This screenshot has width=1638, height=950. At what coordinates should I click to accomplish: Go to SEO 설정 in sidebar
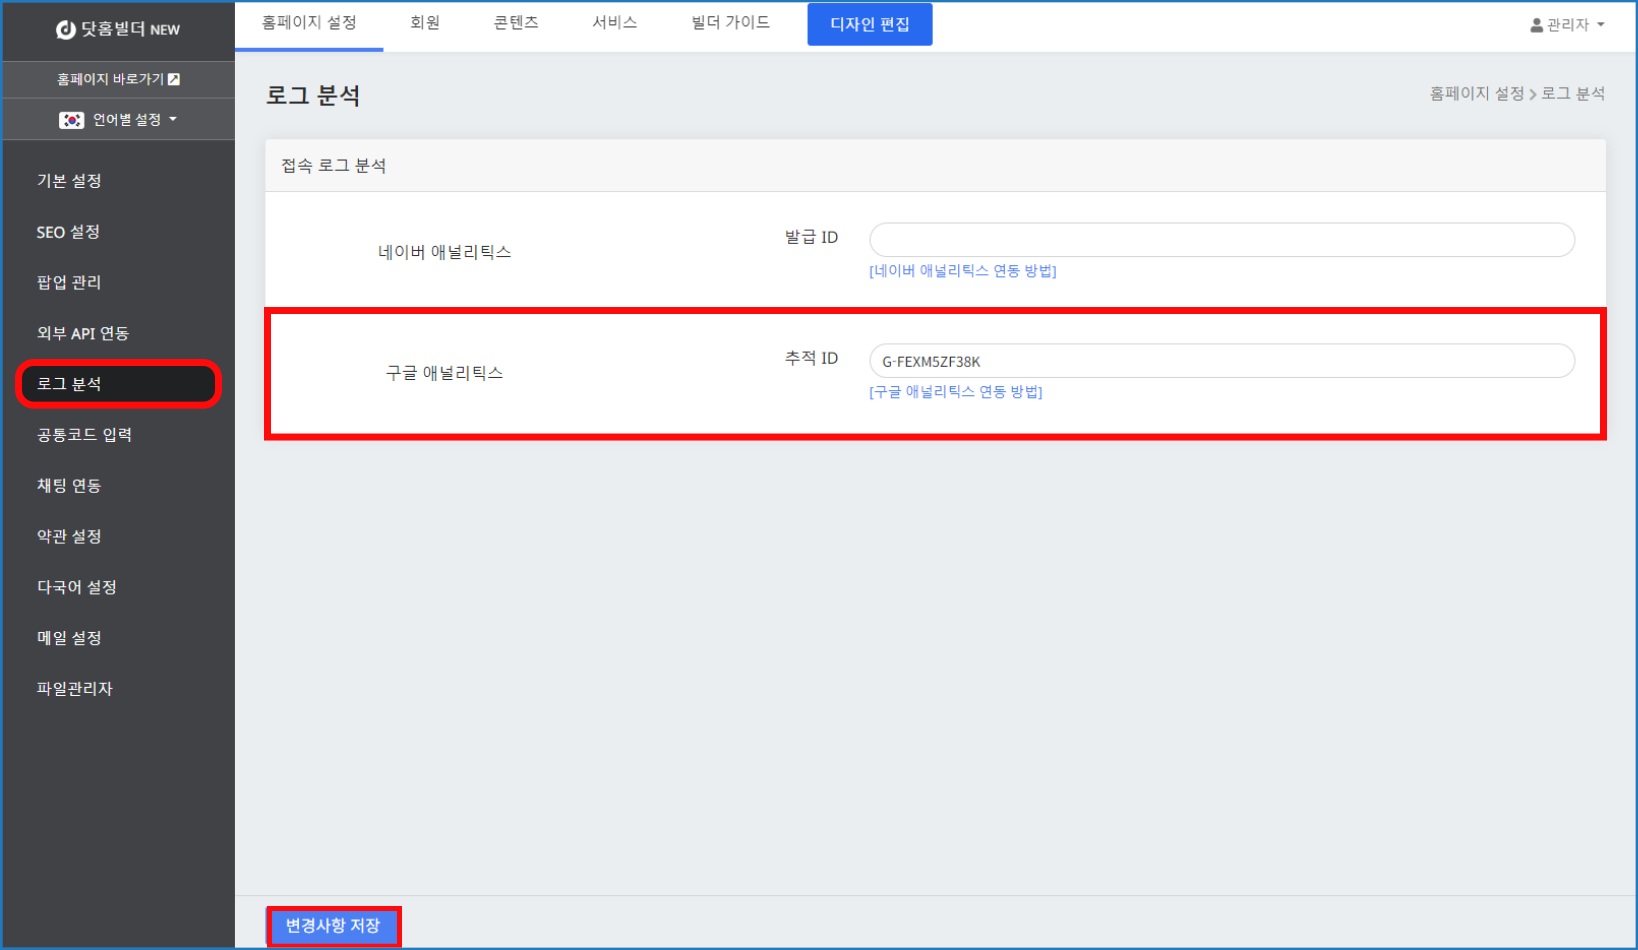(68, 232)
